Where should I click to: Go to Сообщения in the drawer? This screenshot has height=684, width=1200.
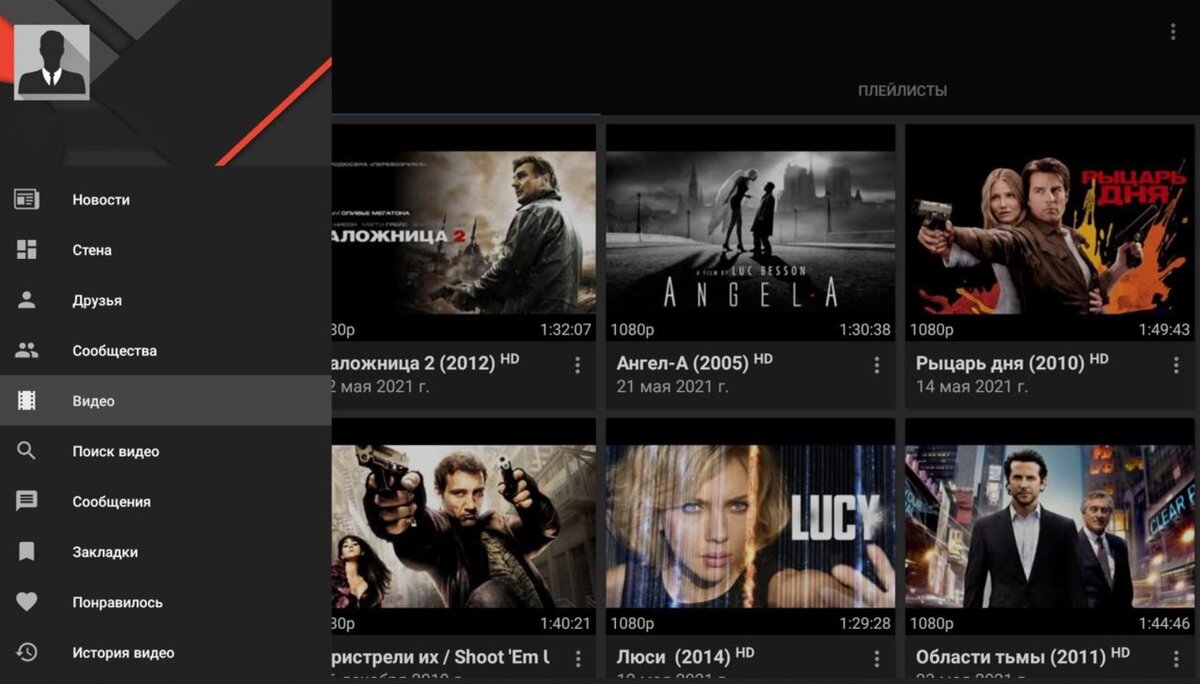coord(165,502)
